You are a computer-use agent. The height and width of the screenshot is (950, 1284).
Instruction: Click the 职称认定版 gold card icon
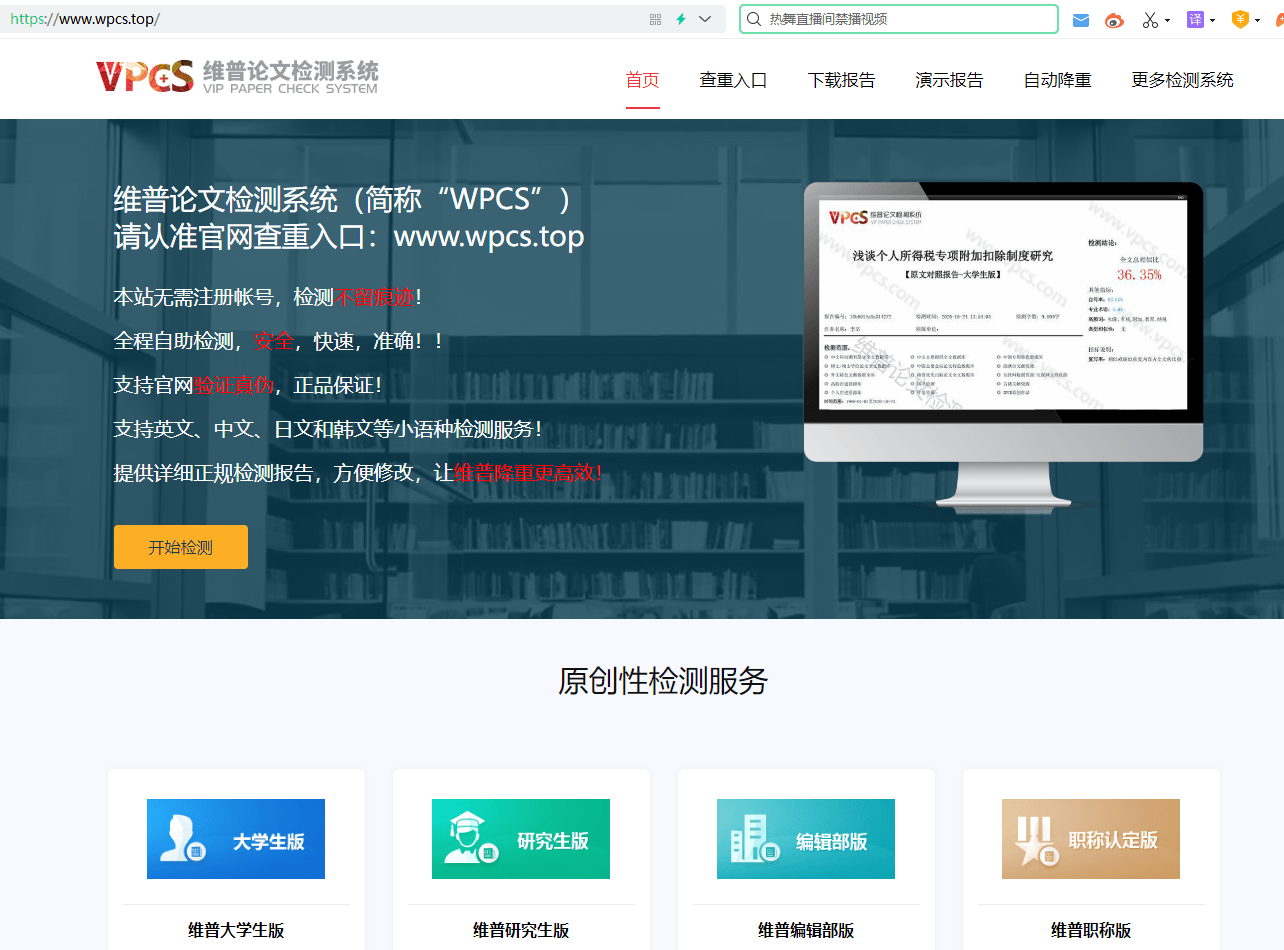click(x=1091, y=839)
